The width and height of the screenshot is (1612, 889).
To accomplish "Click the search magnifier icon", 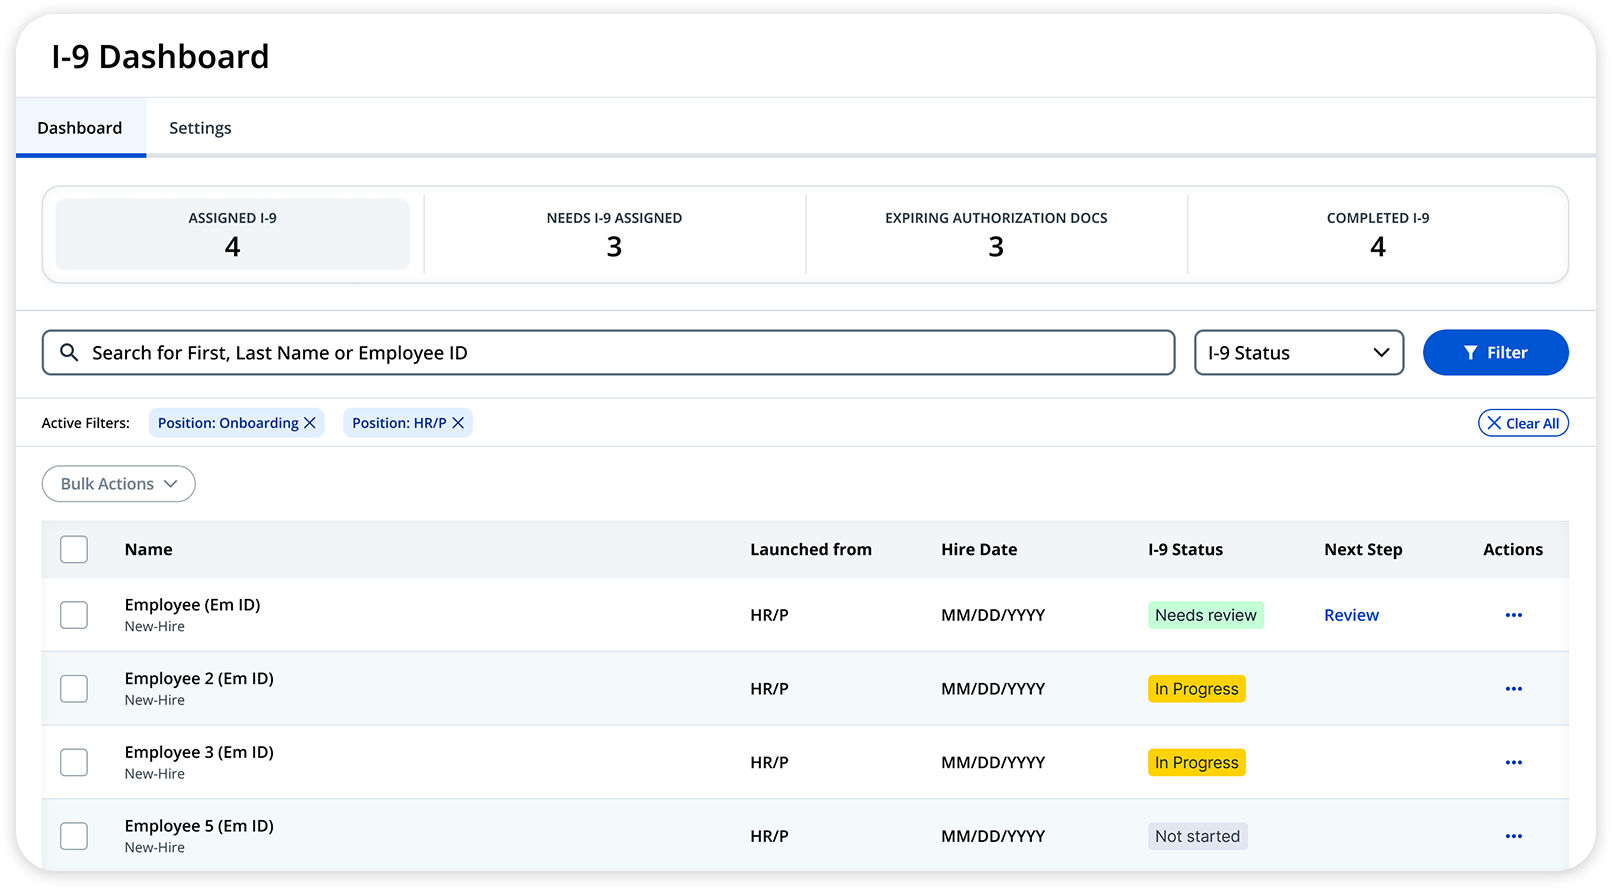I will click(x=69, y=352).
